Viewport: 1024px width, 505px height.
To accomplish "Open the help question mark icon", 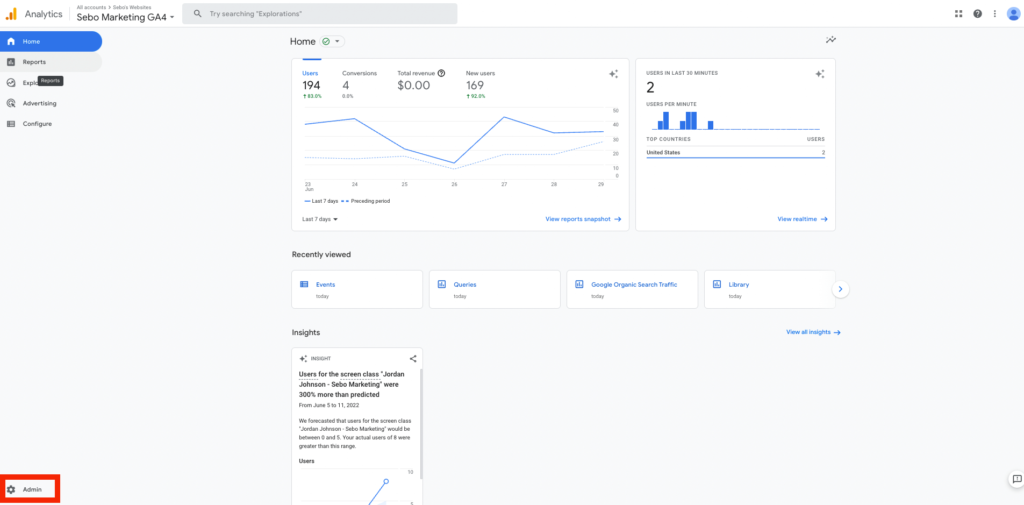I will pos(978,14).
